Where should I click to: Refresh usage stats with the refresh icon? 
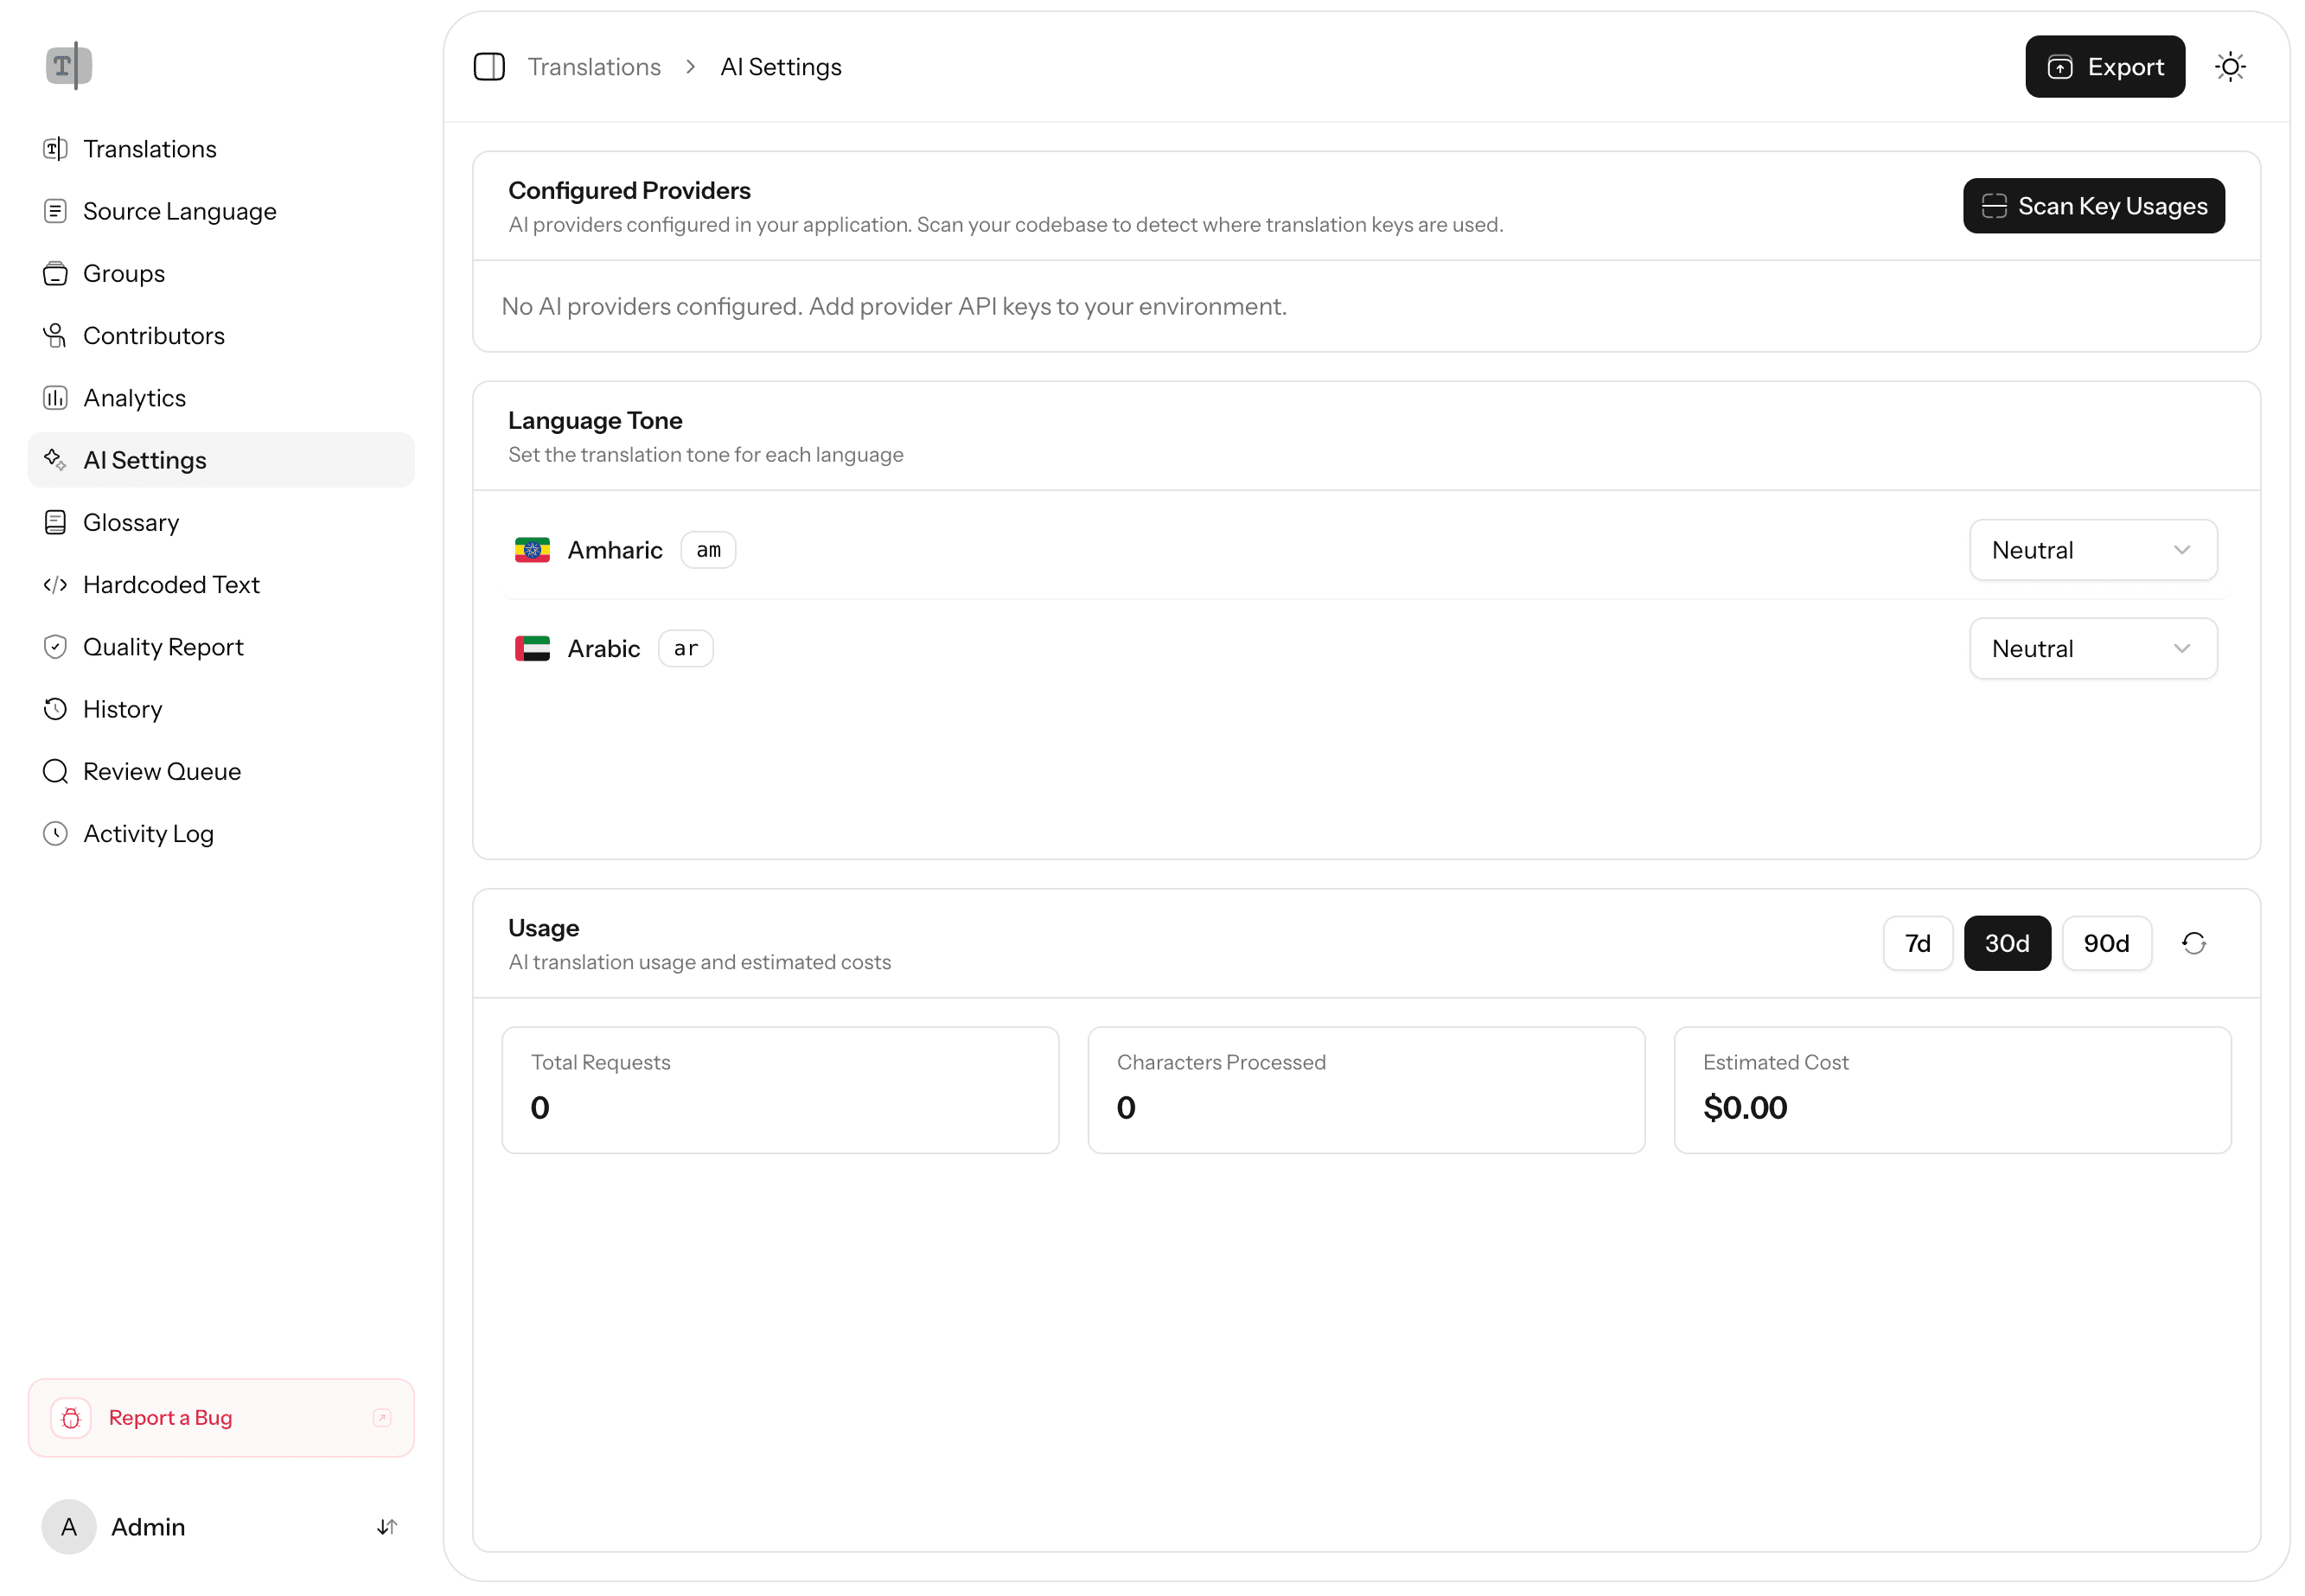[x=2194, y=942]
